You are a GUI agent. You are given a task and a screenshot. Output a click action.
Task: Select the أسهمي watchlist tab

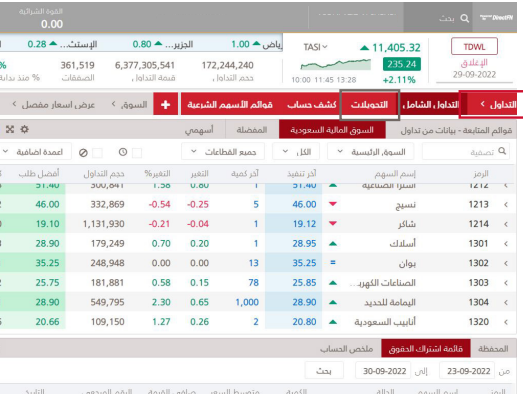click(x=199, y=130)
